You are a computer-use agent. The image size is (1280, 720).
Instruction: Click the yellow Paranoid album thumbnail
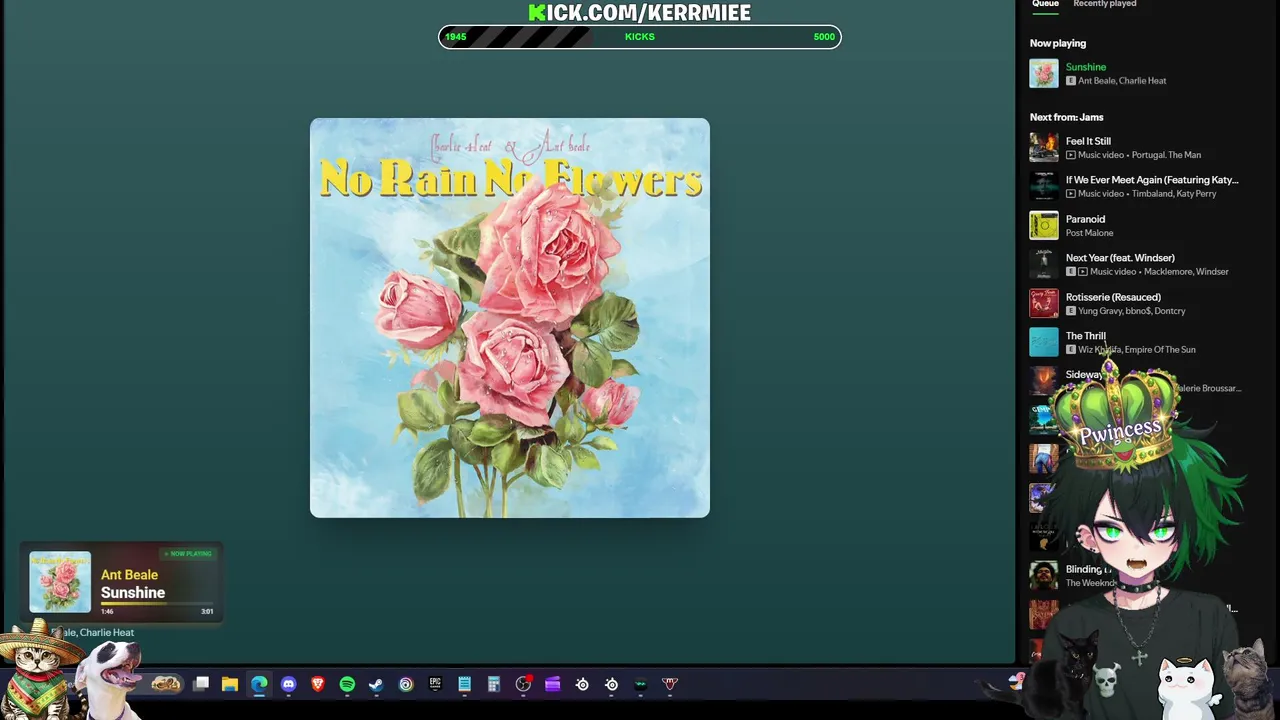pos(1044,226)
